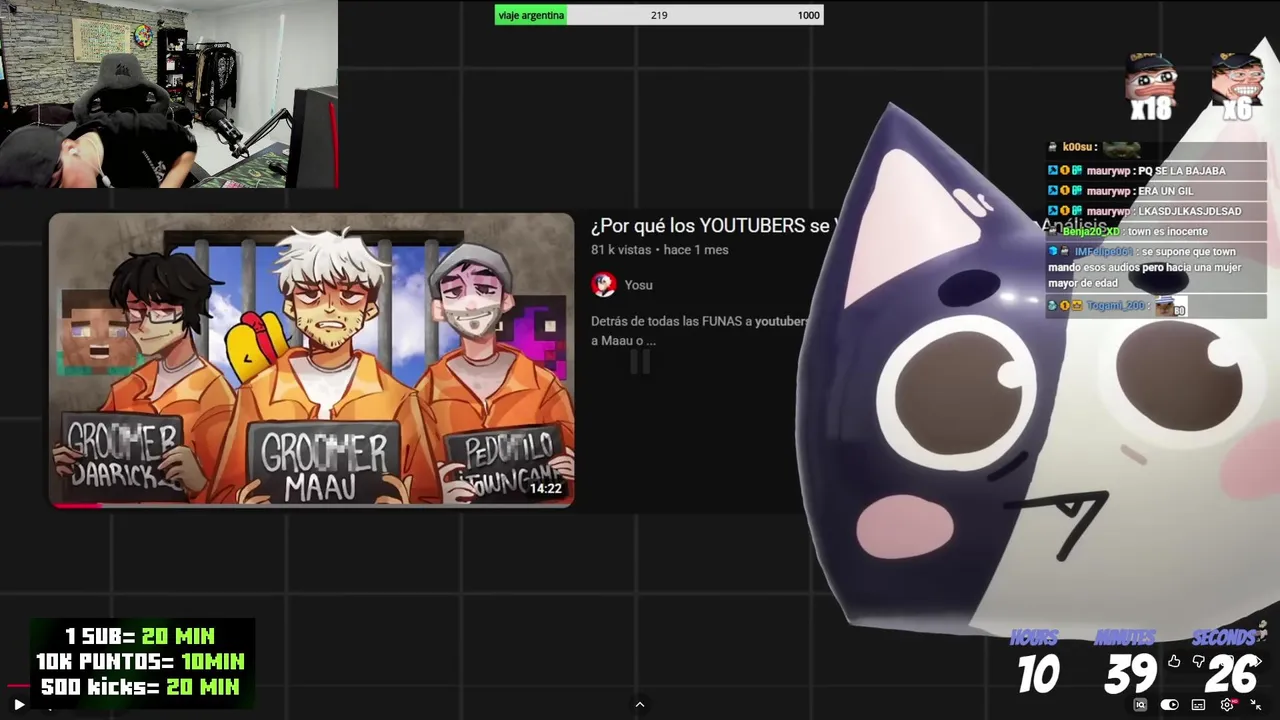Image resolution: width=1280 pixels, height=720 pixels.
Task: Click '81 k vistas · hace 1 mes' text
Action: [659, 250]
